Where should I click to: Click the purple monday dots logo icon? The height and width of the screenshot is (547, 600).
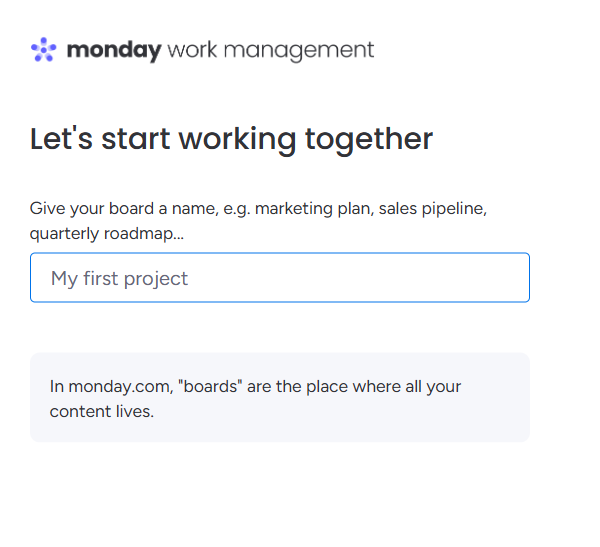[x=44, y=49]
